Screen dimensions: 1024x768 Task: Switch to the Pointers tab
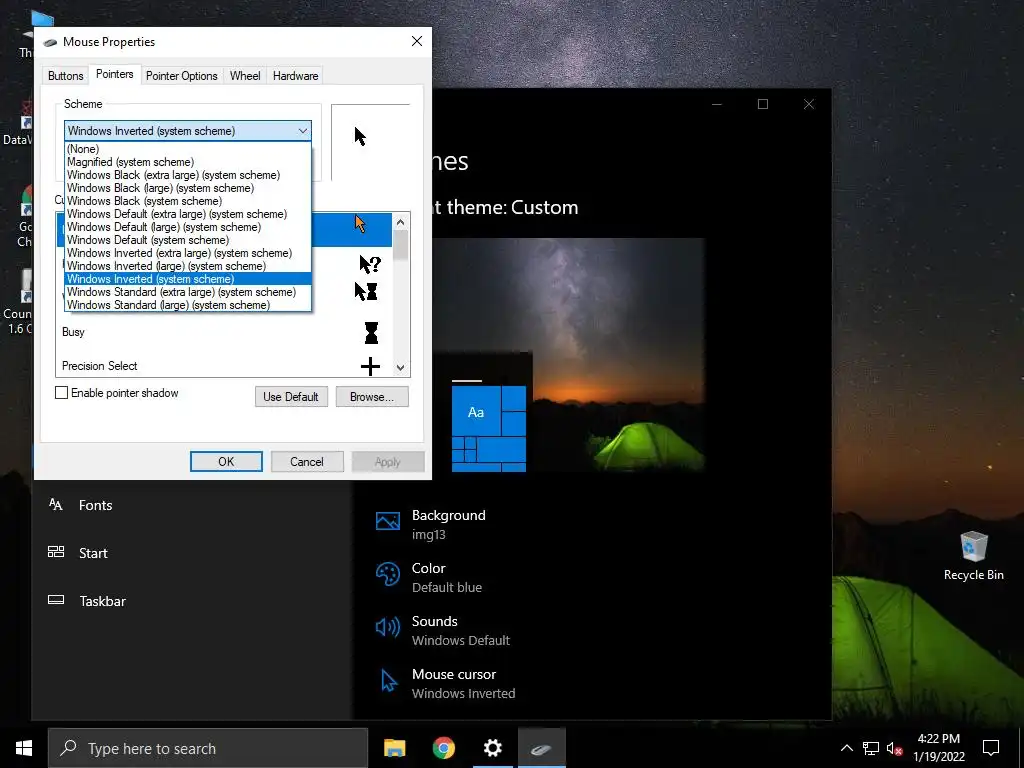pos(114,74)
